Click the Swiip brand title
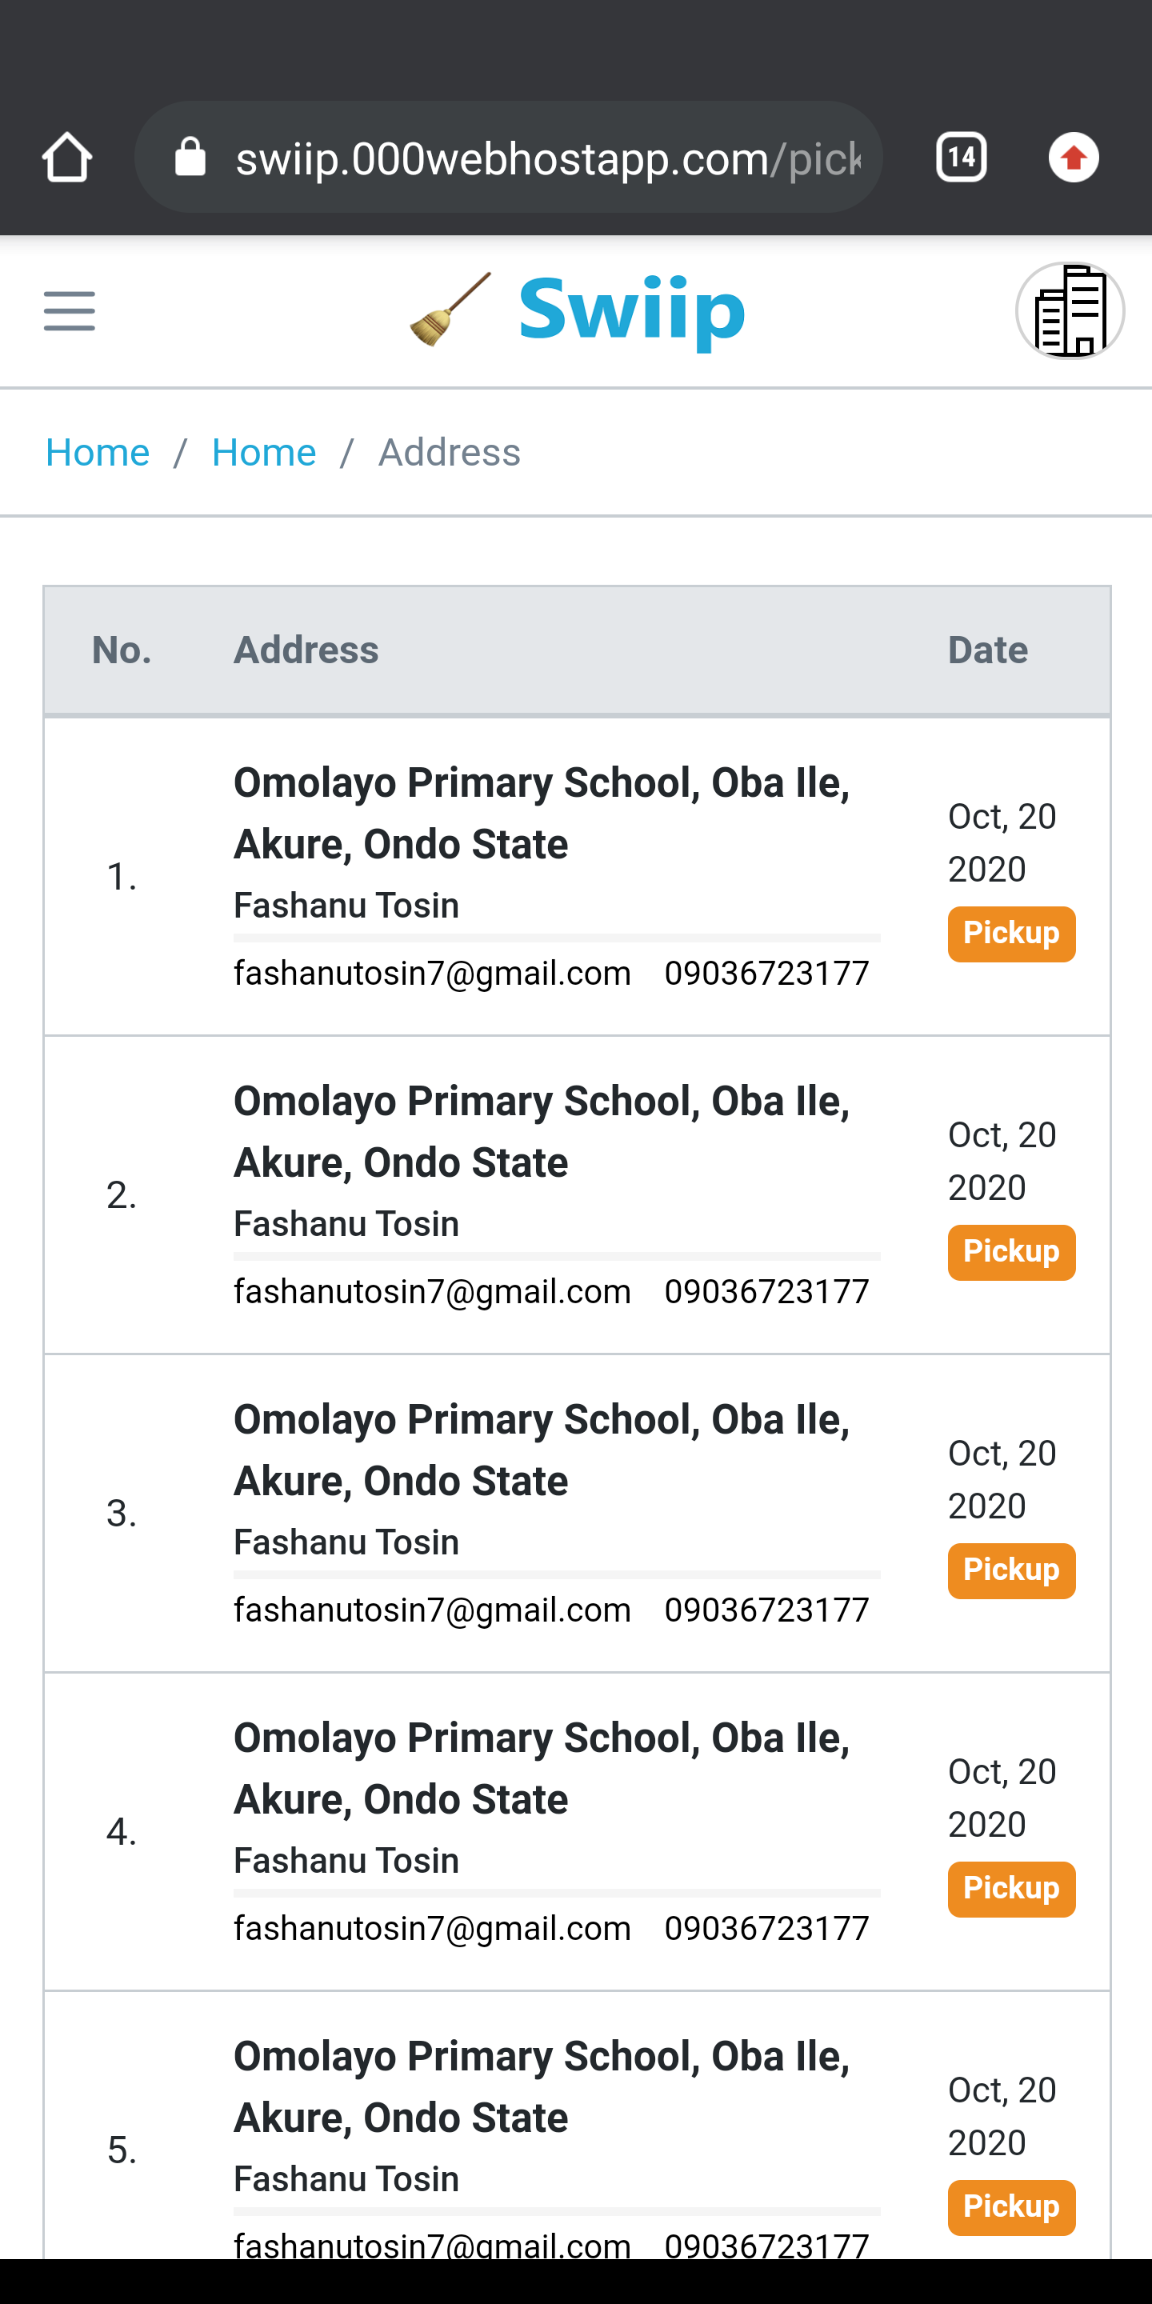The width and height of the screenshot is (1152, 2304). (631, 311)
